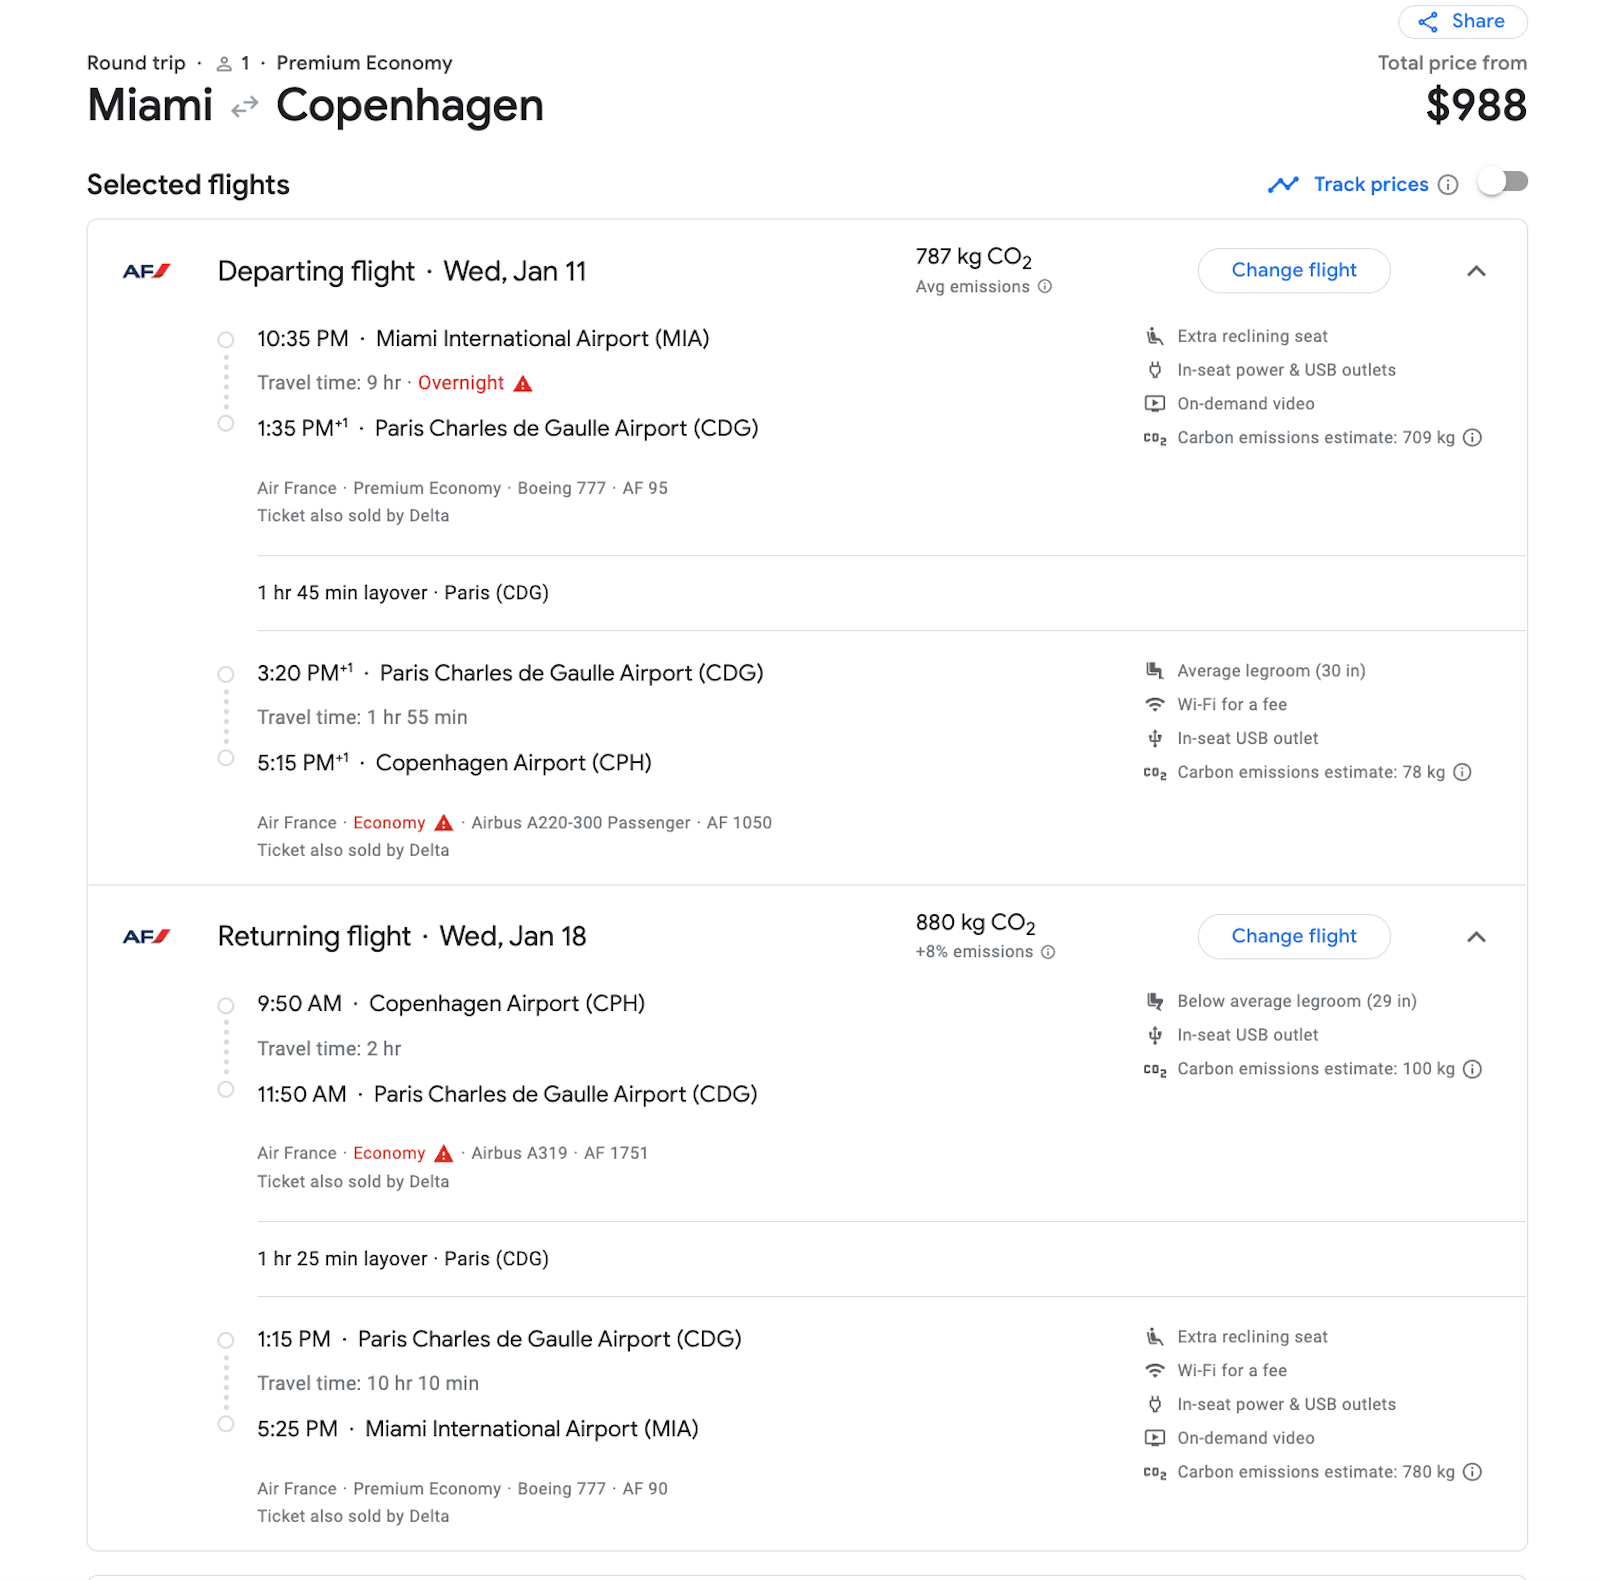This screenshot has width=1600, height=1580.
Task: Click the red Overnight warning icon
Action: tap(523, 382)
